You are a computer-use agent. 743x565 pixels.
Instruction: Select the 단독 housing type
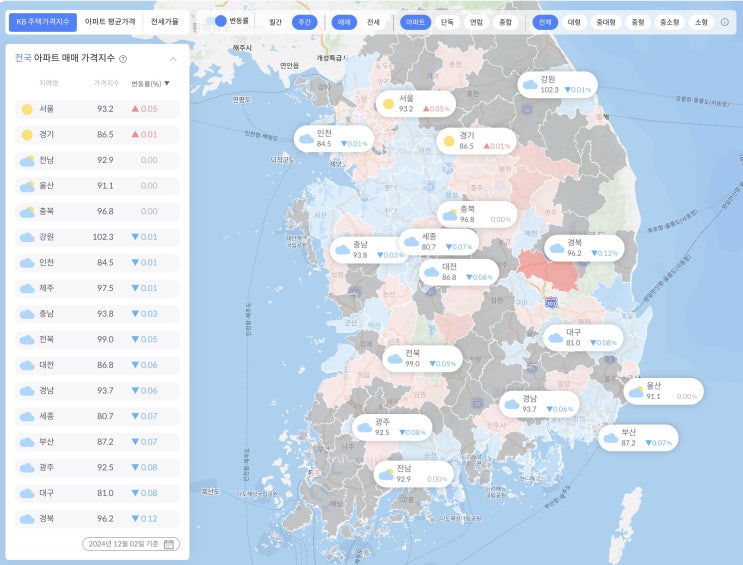(447, 22)
